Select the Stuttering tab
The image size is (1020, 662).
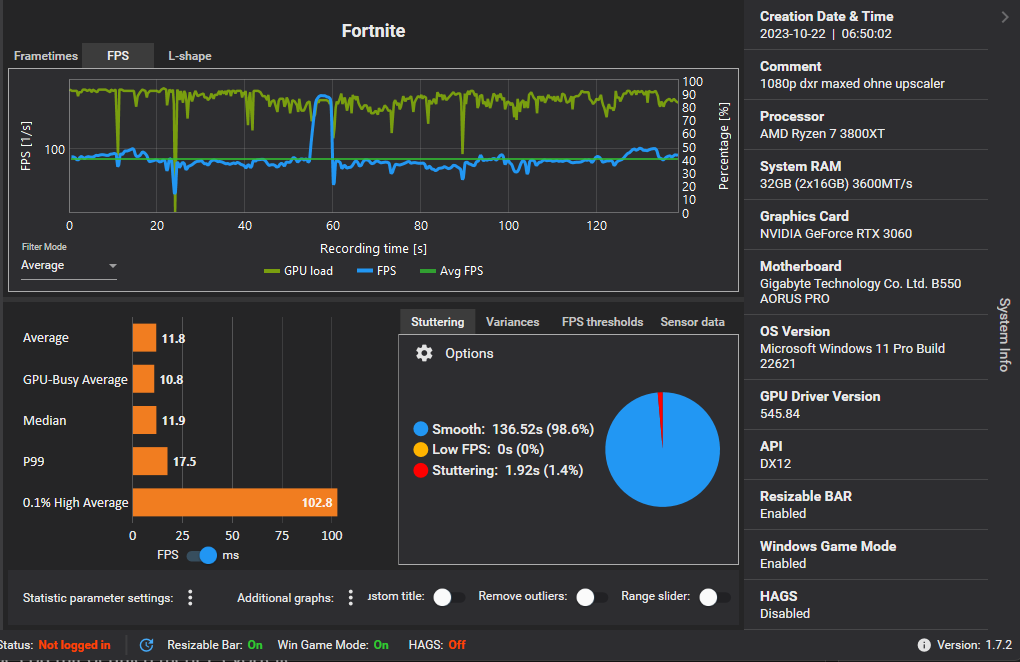(x=438, y=322)
